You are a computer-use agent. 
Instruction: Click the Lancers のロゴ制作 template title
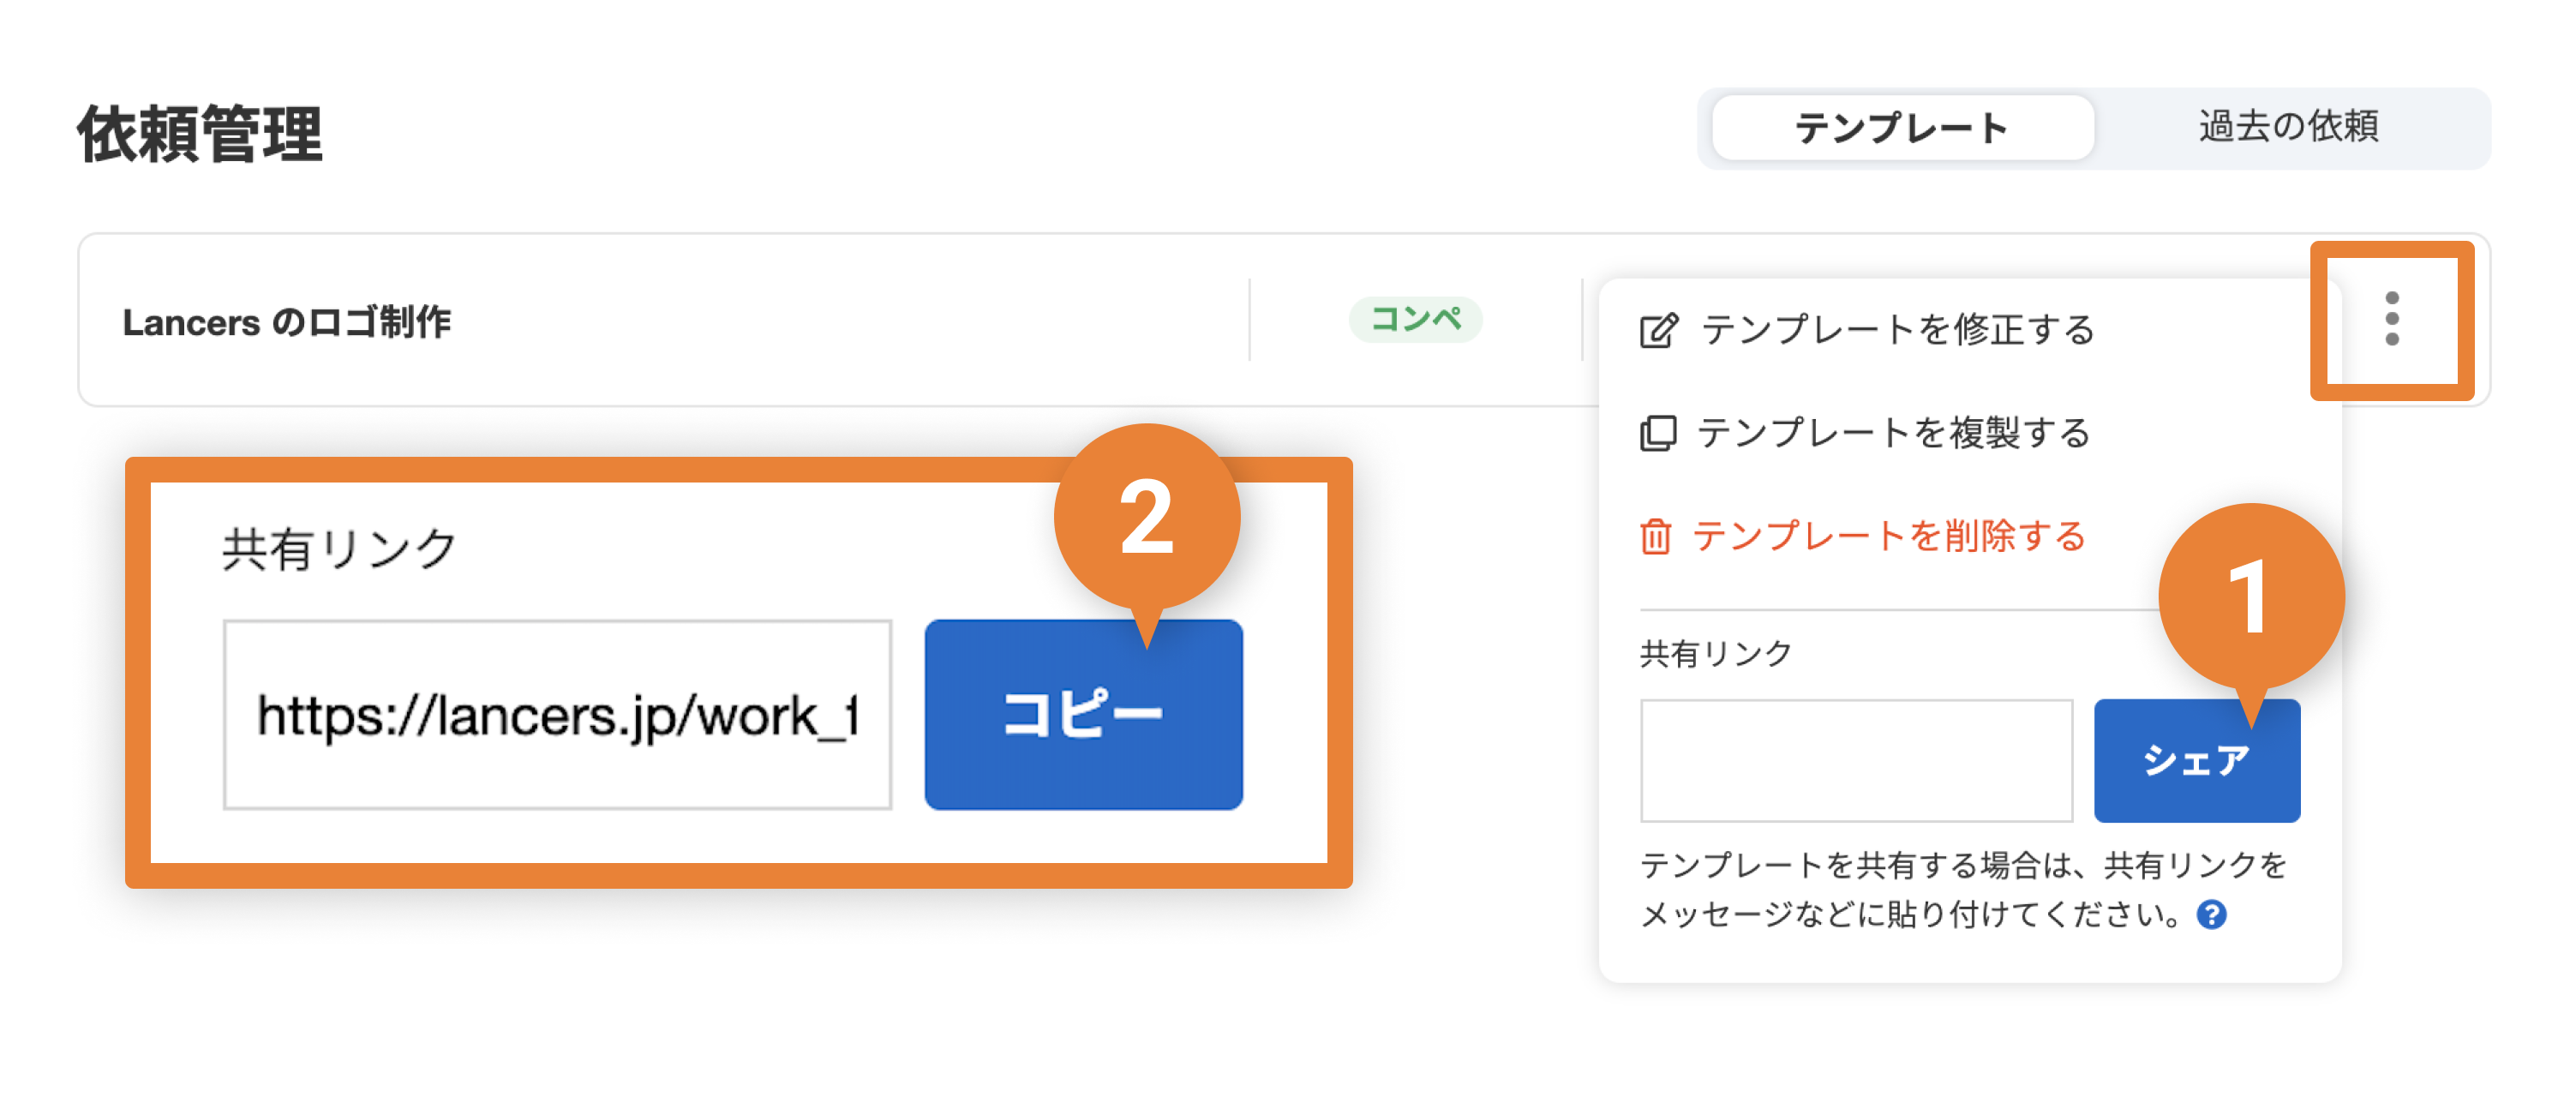tap(286, 322)
